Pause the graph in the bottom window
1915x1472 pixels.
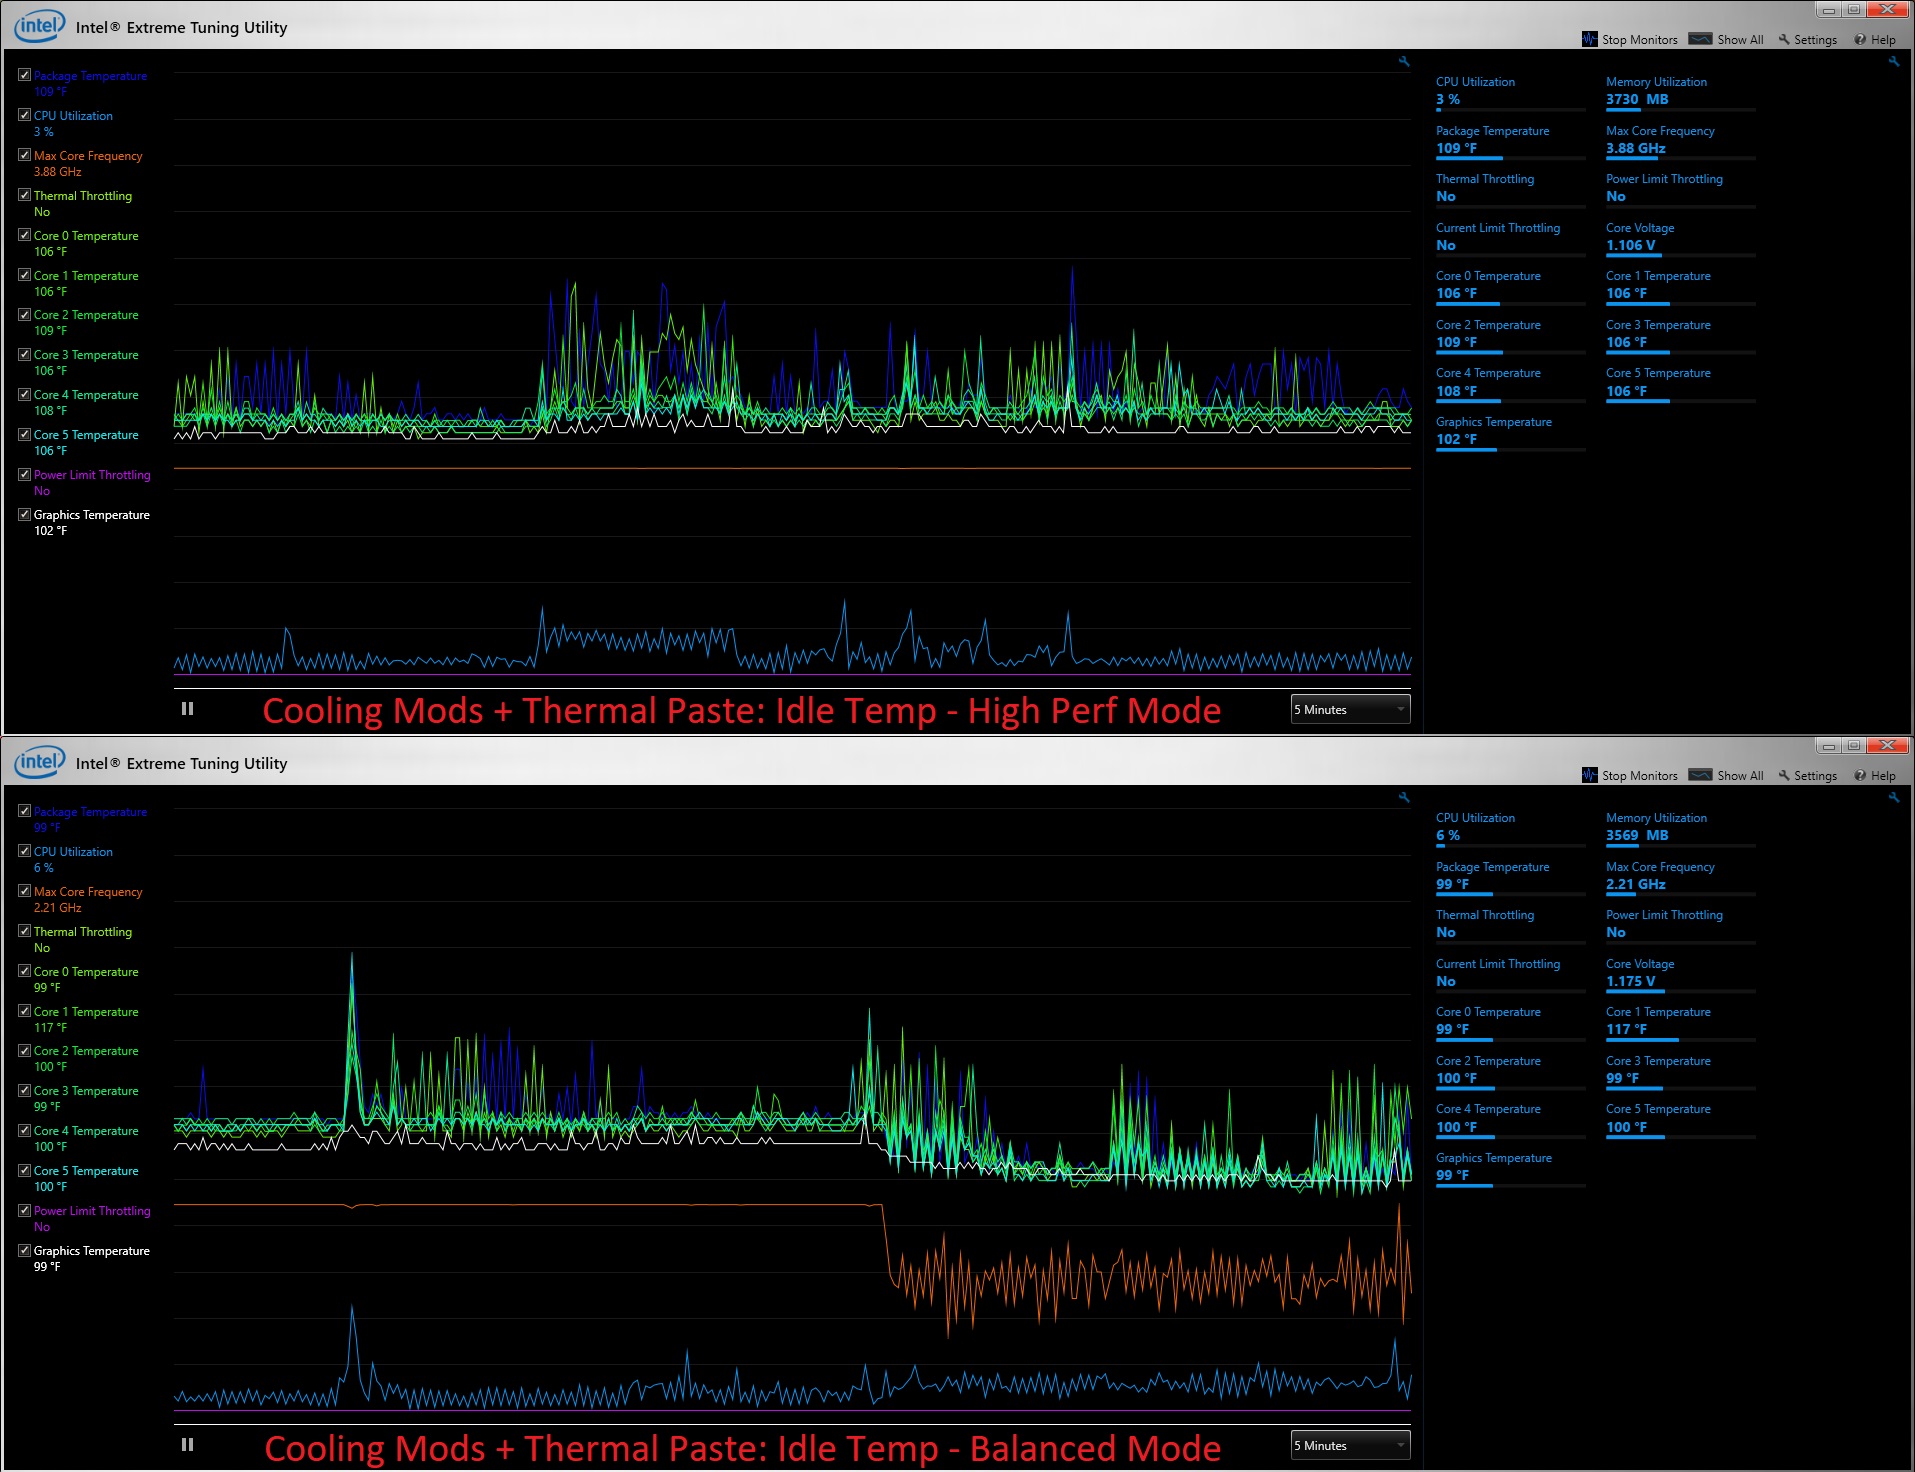click(187, 1445)
